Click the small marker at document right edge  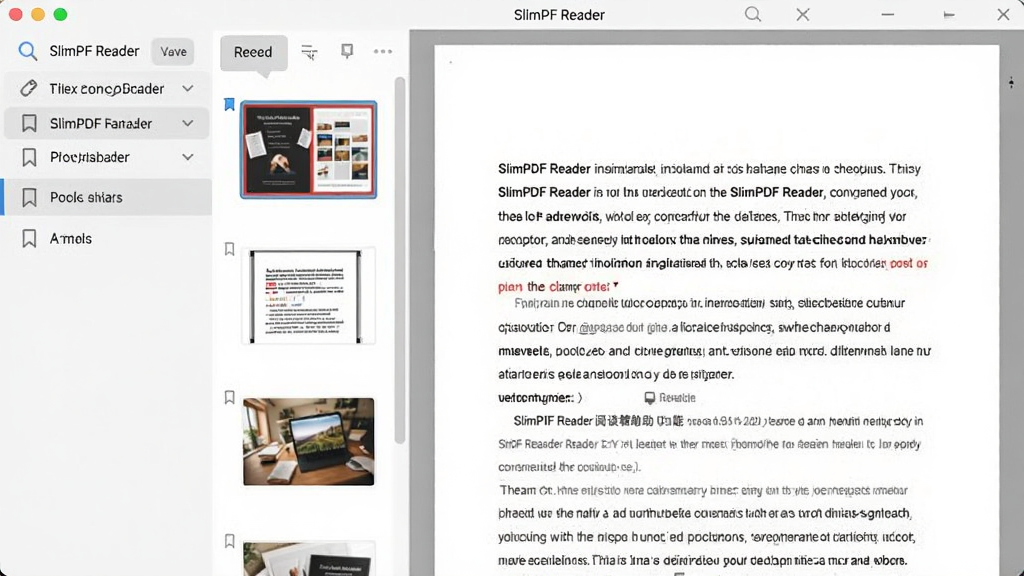1011,82
